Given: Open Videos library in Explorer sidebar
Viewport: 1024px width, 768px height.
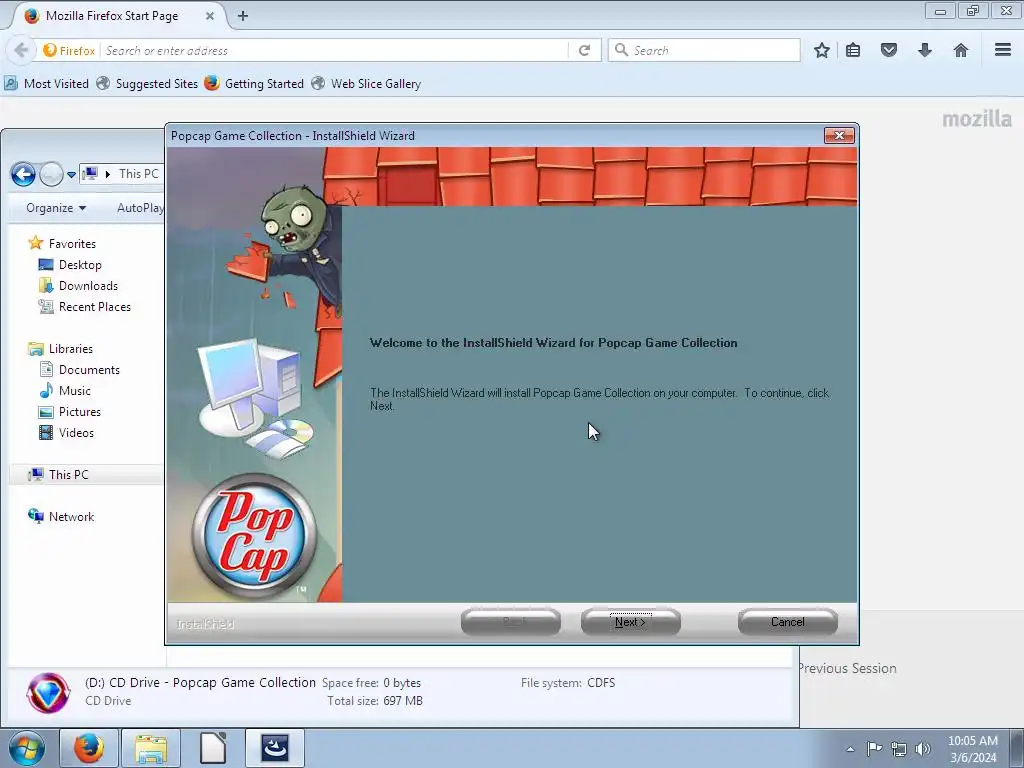Looking at the screenshot, I should tap(66, 432).
